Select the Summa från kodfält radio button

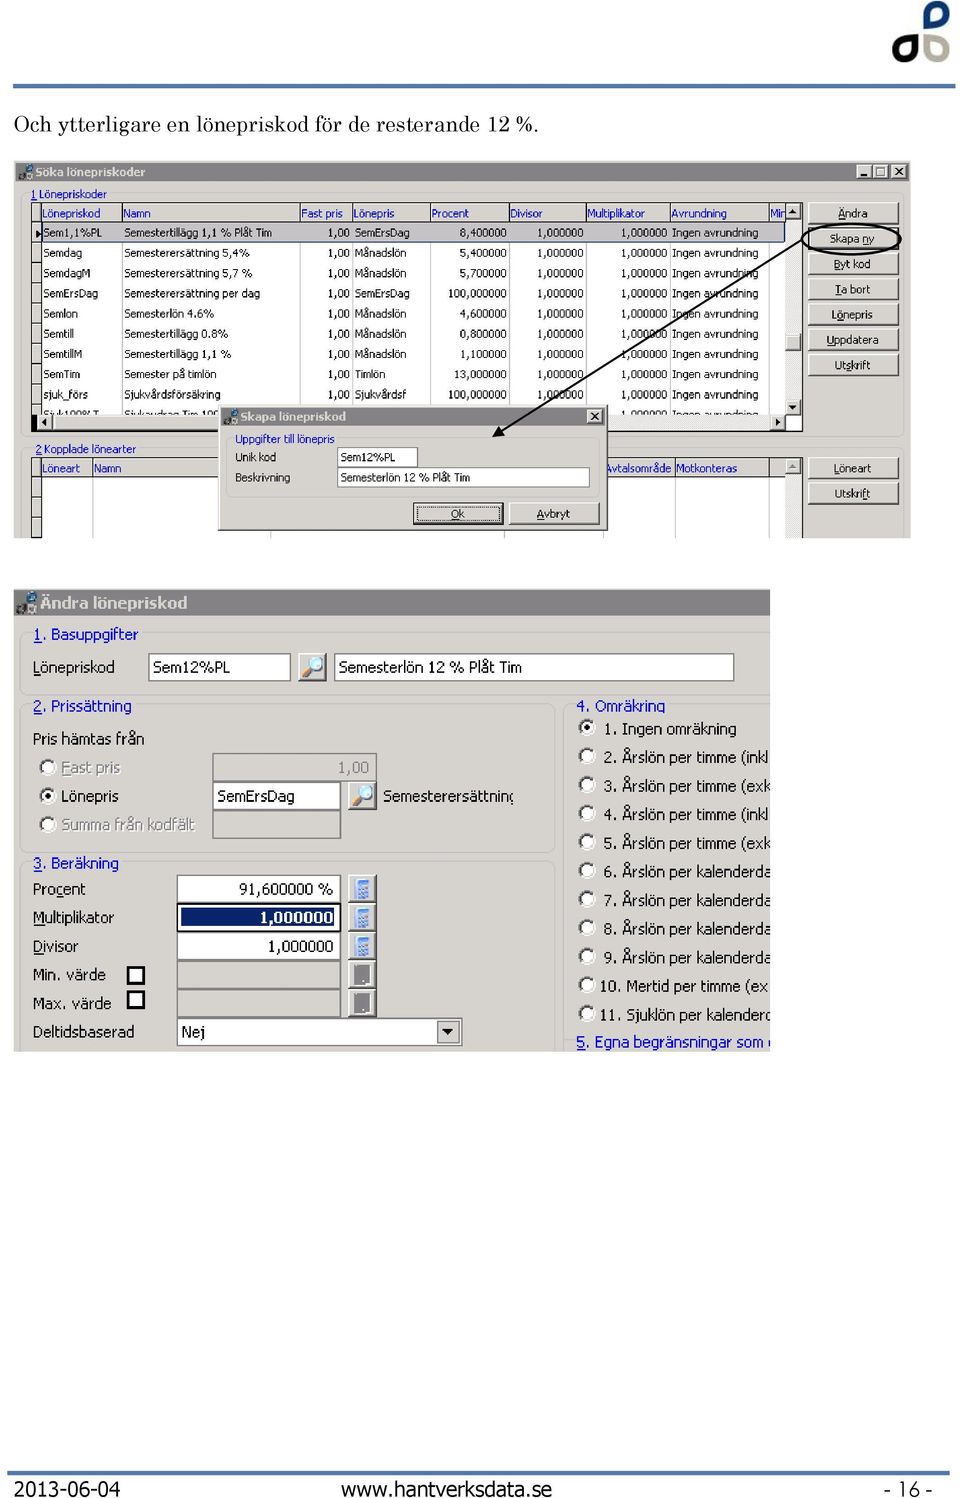coord(47,824)
